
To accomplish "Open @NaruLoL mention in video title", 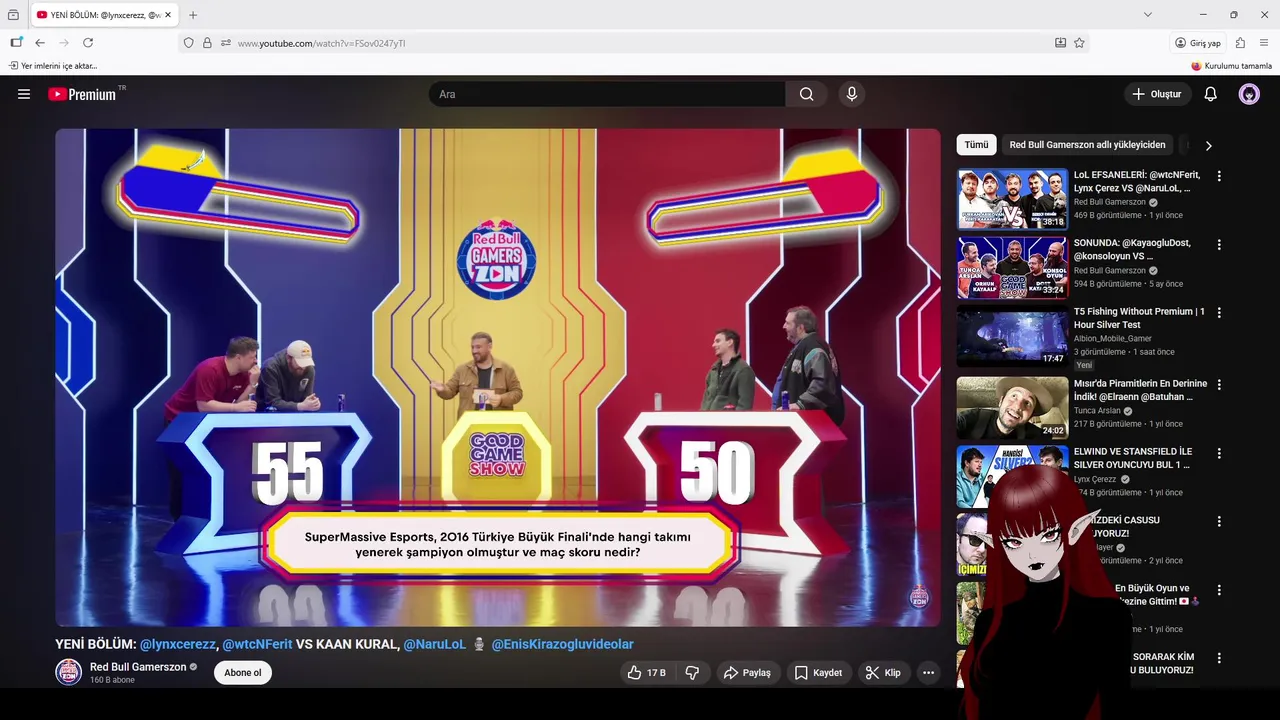I will point(435,644).
